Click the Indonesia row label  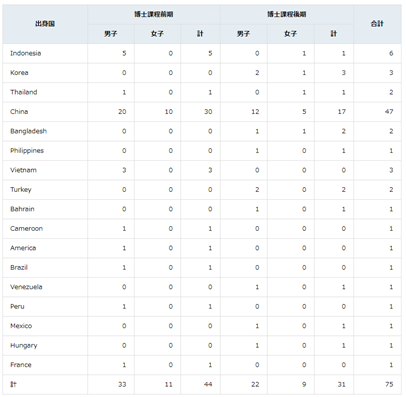click(x=26, y=53)
